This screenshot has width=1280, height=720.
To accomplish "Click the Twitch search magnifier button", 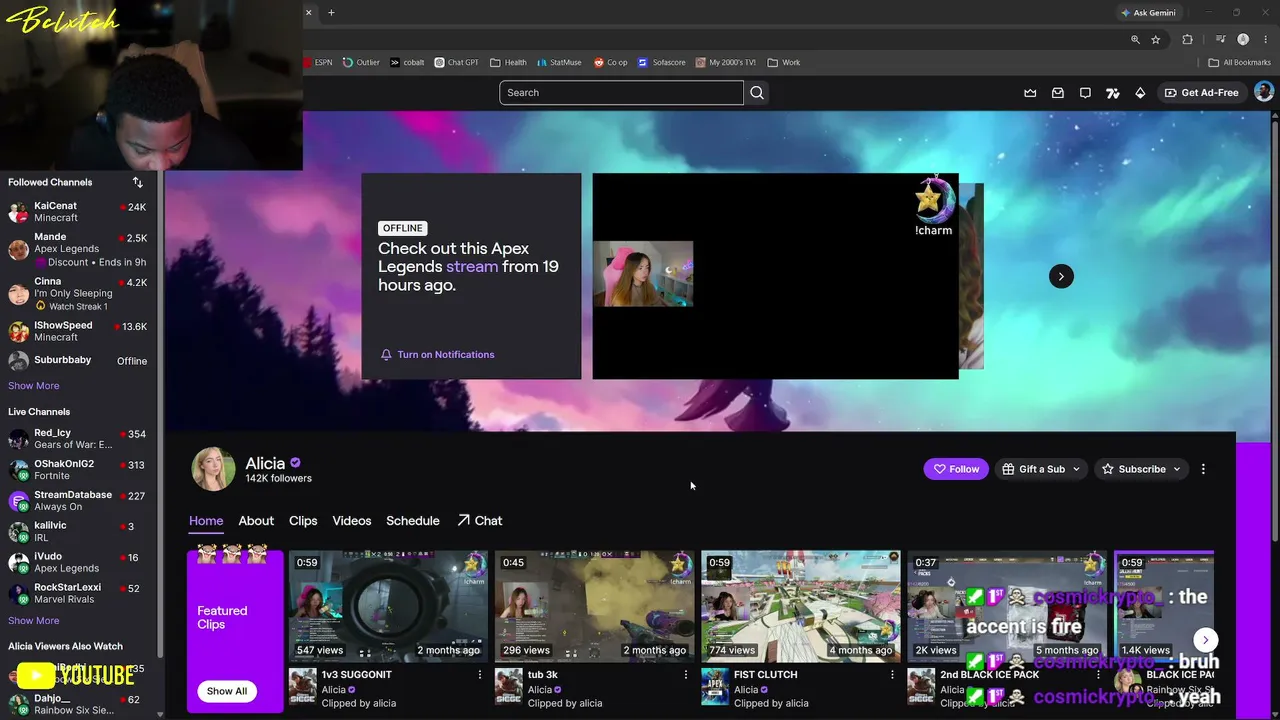I will click(757, 93).
